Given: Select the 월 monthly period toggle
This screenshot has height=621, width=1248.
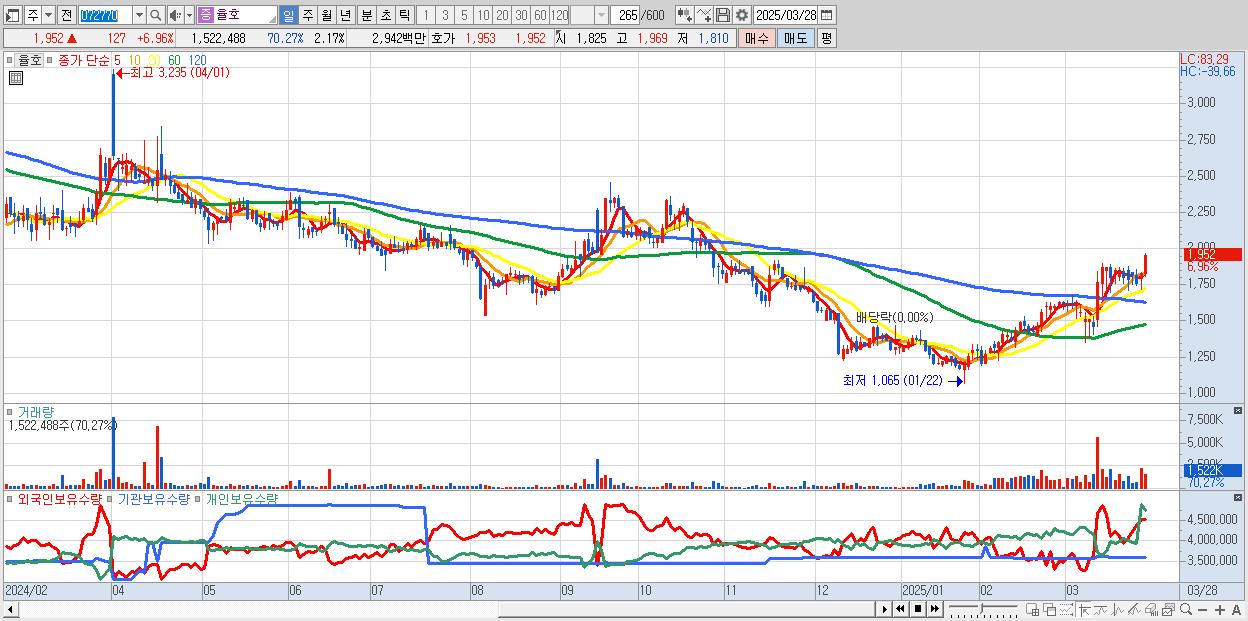Looking at the screenshot, I should click(326, 15).
